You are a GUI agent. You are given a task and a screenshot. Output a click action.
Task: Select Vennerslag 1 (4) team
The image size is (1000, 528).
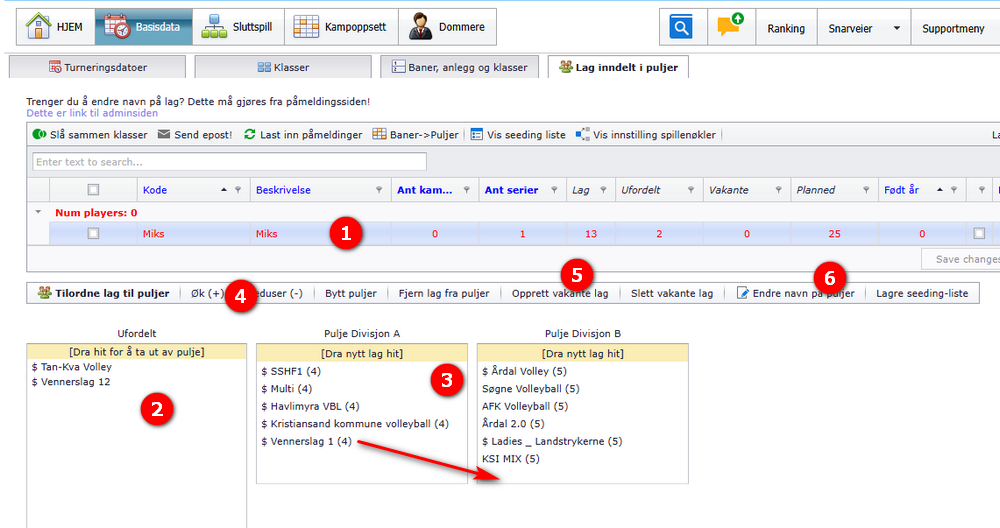306,441
